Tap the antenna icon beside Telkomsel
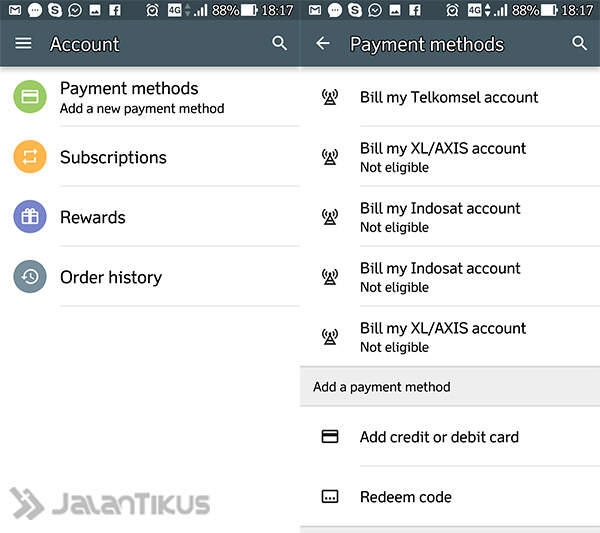The image size is (600, 533). [x=329, y=97]
